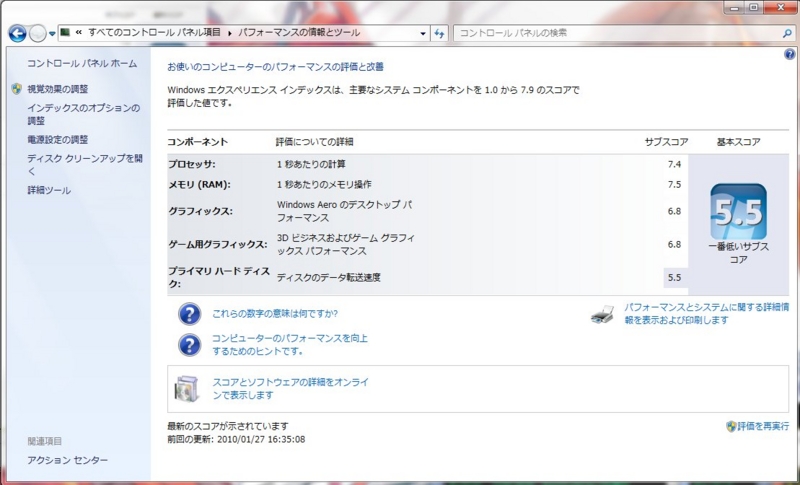Click the 5.5 base score badge

coord(738,212)
